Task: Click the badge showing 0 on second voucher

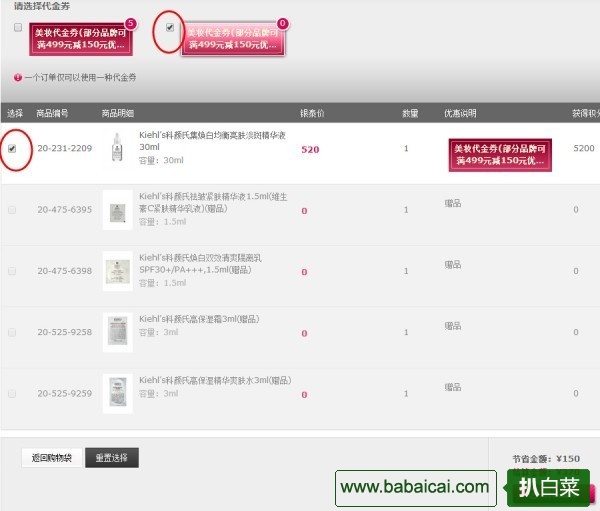Action: 282,22
